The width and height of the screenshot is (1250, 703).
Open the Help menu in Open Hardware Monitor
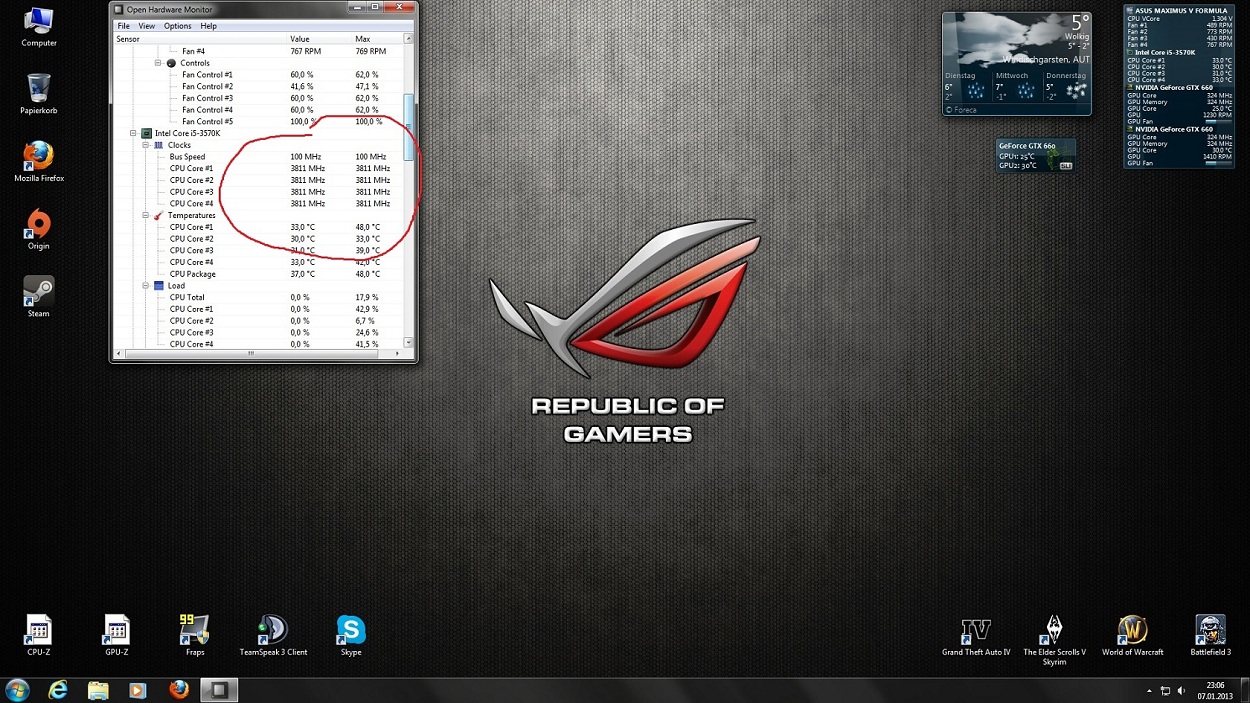[x=208, y=26]
